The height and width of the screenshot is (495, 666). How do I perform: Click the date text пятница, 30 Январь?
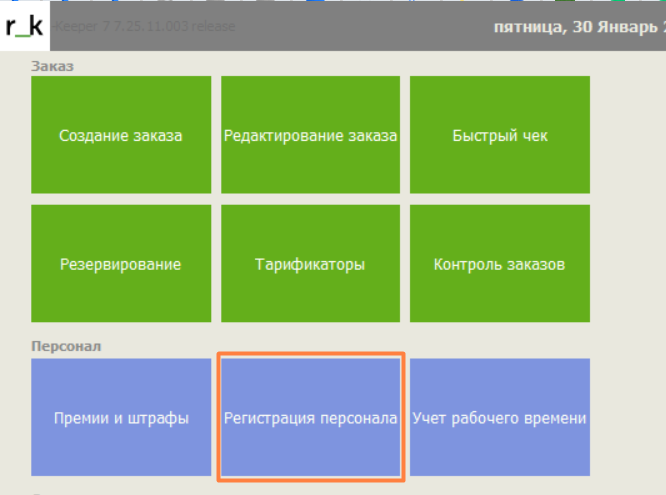[x=577, y=27]
